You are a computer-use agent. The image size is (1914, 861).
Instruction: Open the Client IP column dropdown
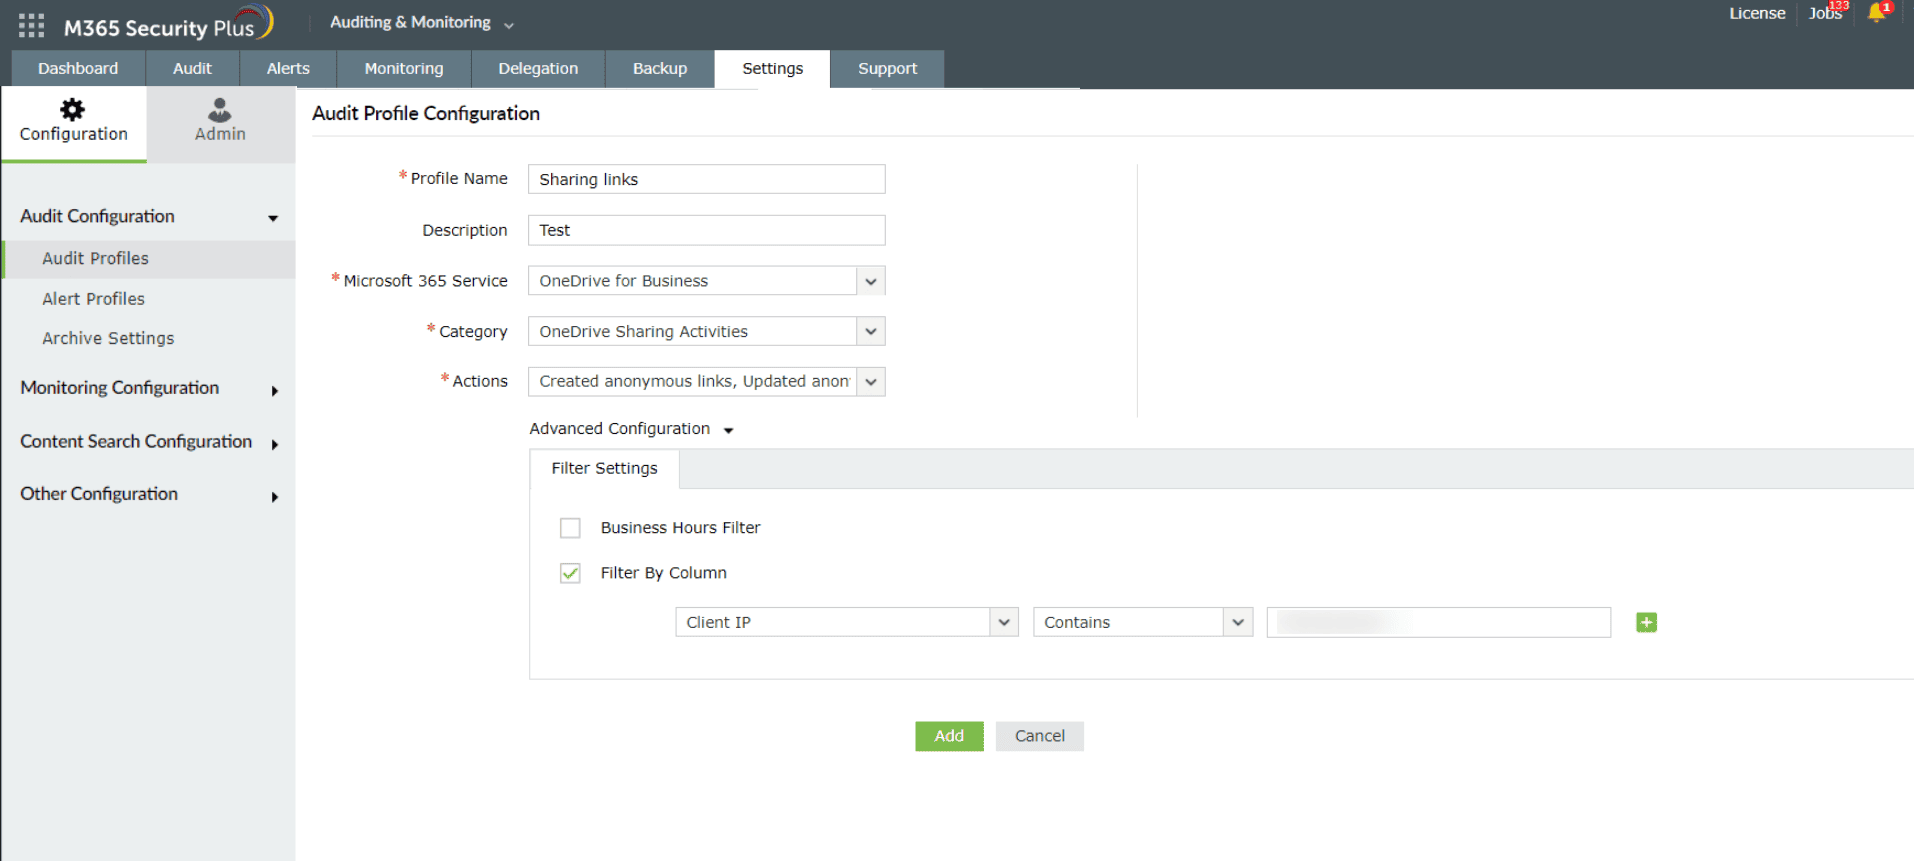[x=1004, y=622]
